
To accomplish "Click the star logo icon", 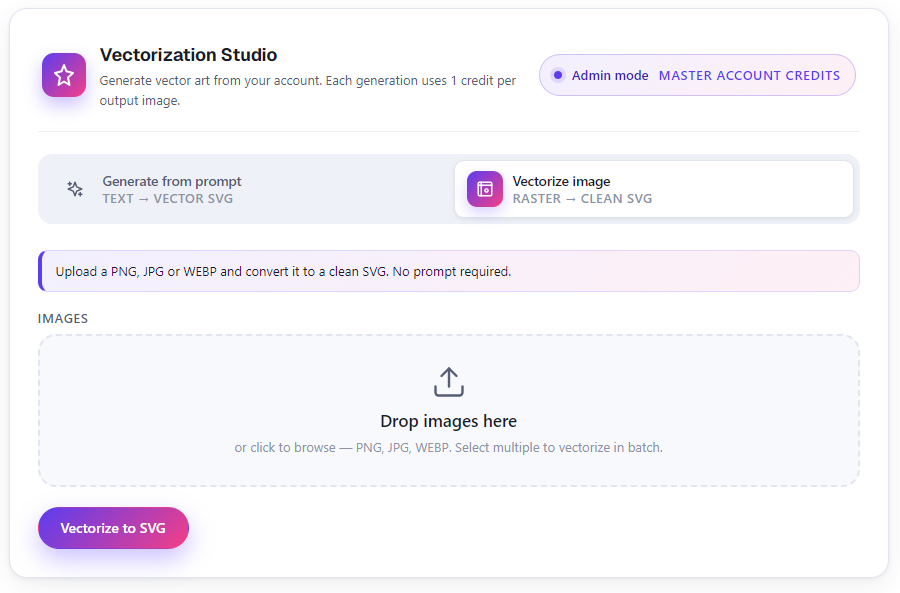I will pyautogui.click(x=64, y=75).
